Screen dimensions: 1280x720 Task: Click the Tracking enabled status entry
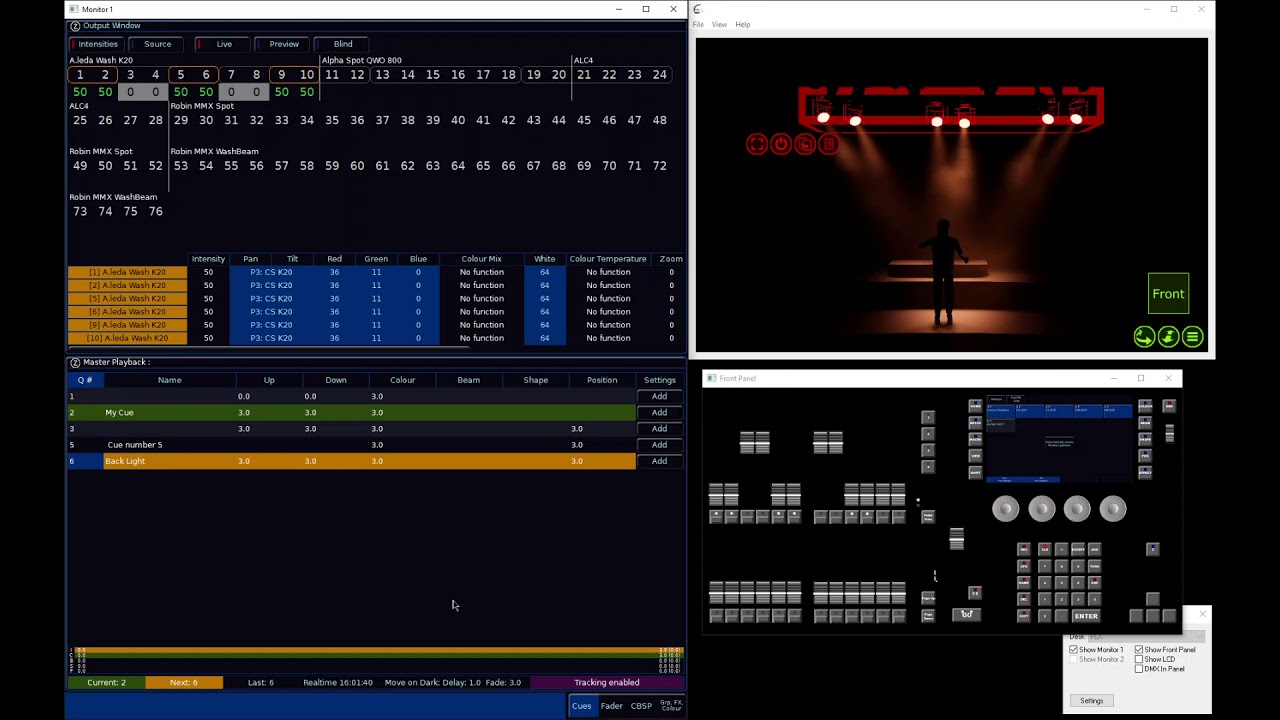(x=607, y=682)
